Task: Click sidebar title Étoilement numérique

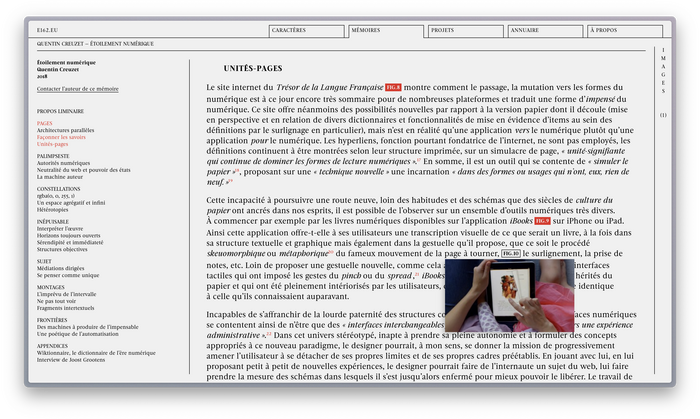Action: [x=66, y=62]
